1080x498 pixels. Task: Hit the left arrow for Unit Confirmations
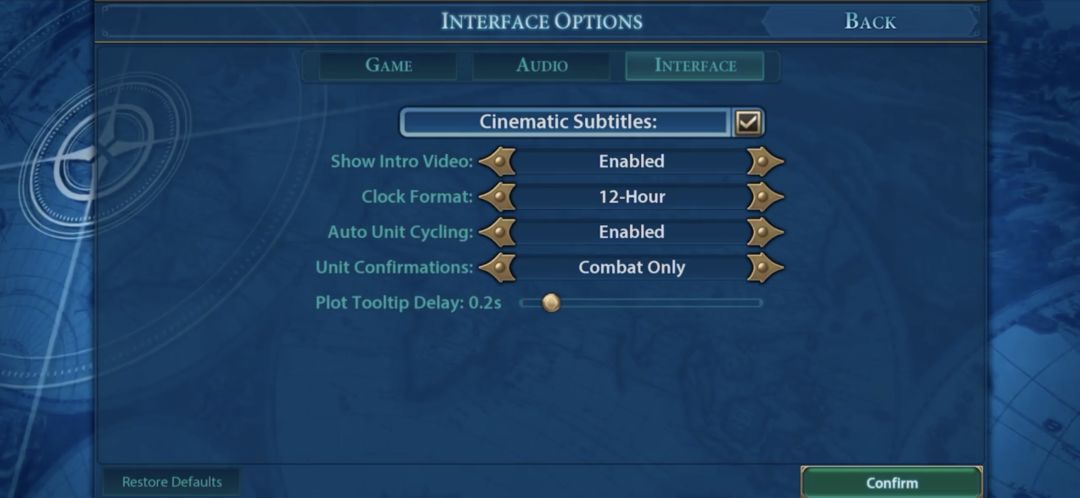point(497,268)
